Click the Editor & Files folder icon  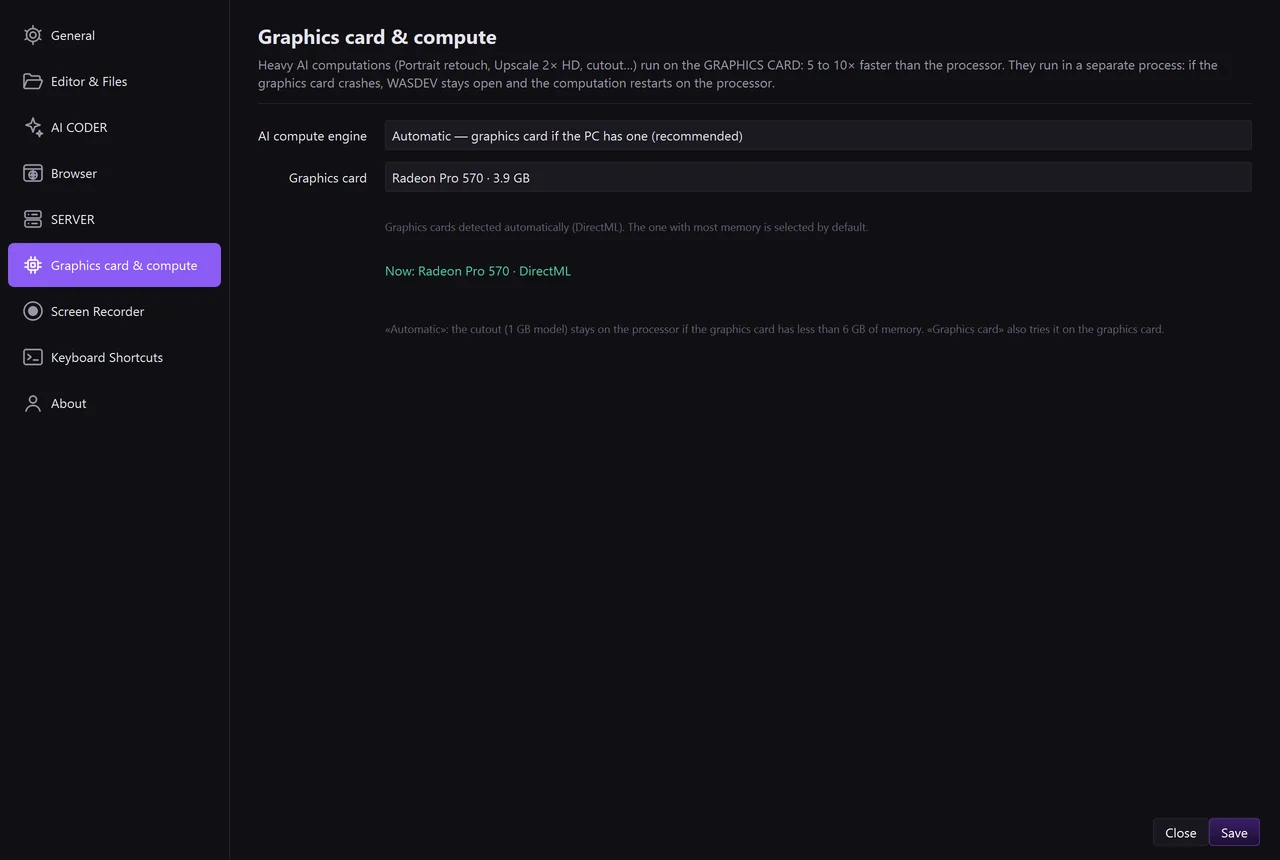click(33, 81)
